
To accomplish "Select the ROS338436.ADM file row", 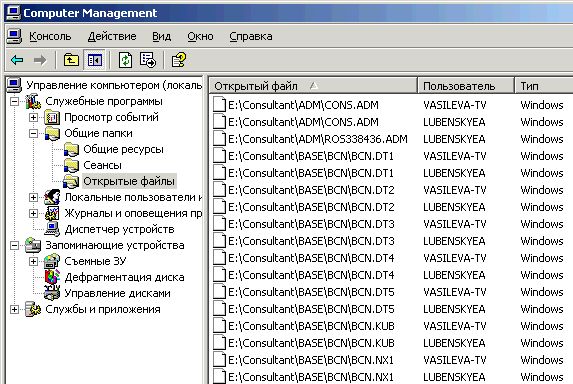I will click(x=391, y=139).
